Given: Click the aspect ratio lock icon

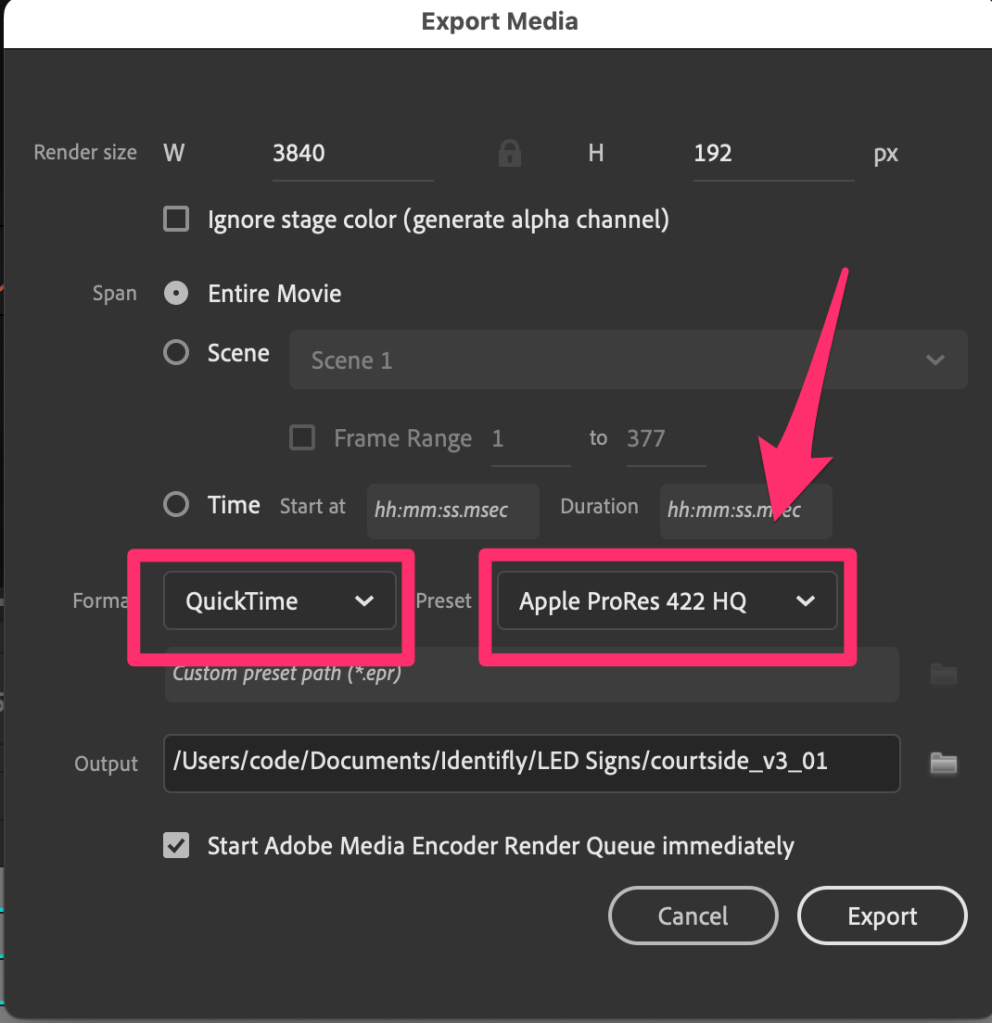Looking at the screenshot, I should pos(510,153).
